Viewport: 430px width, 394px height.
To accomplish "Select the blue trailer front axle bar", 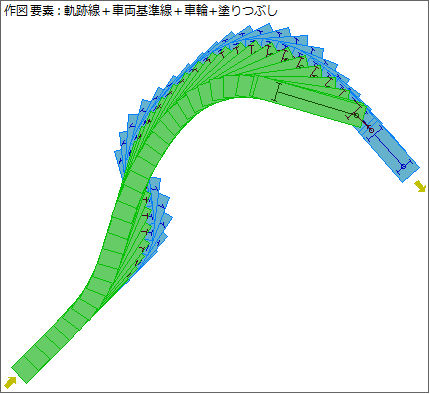I will click(x=373, y=133).
